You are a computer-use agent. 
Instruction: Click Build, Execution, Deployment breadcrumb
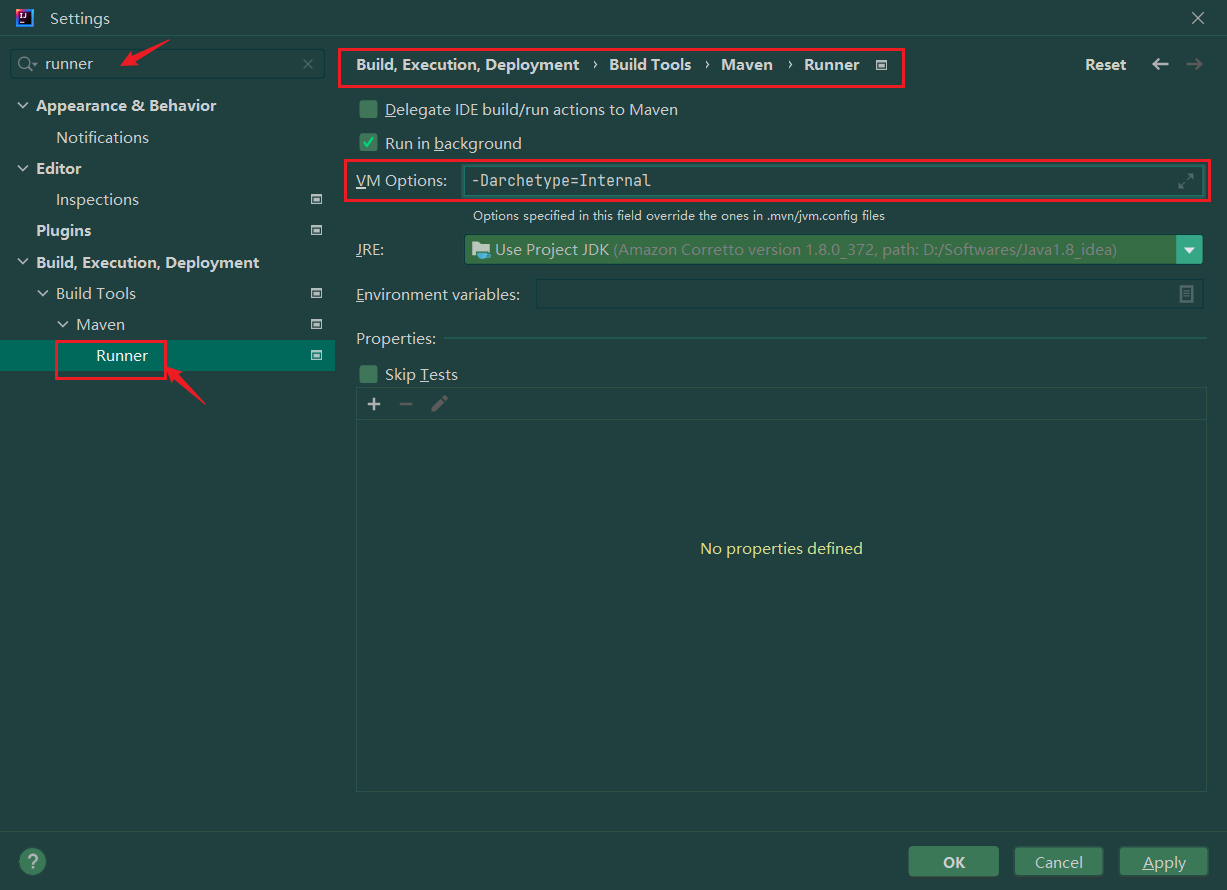click(x=467, y=65)
